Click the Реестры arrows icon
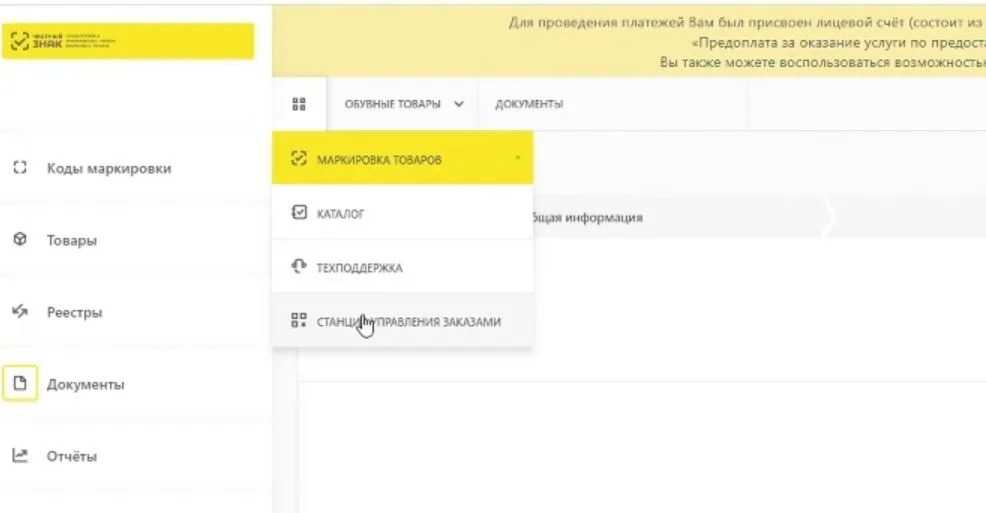The image size is (986, 513). click(20, 311)
